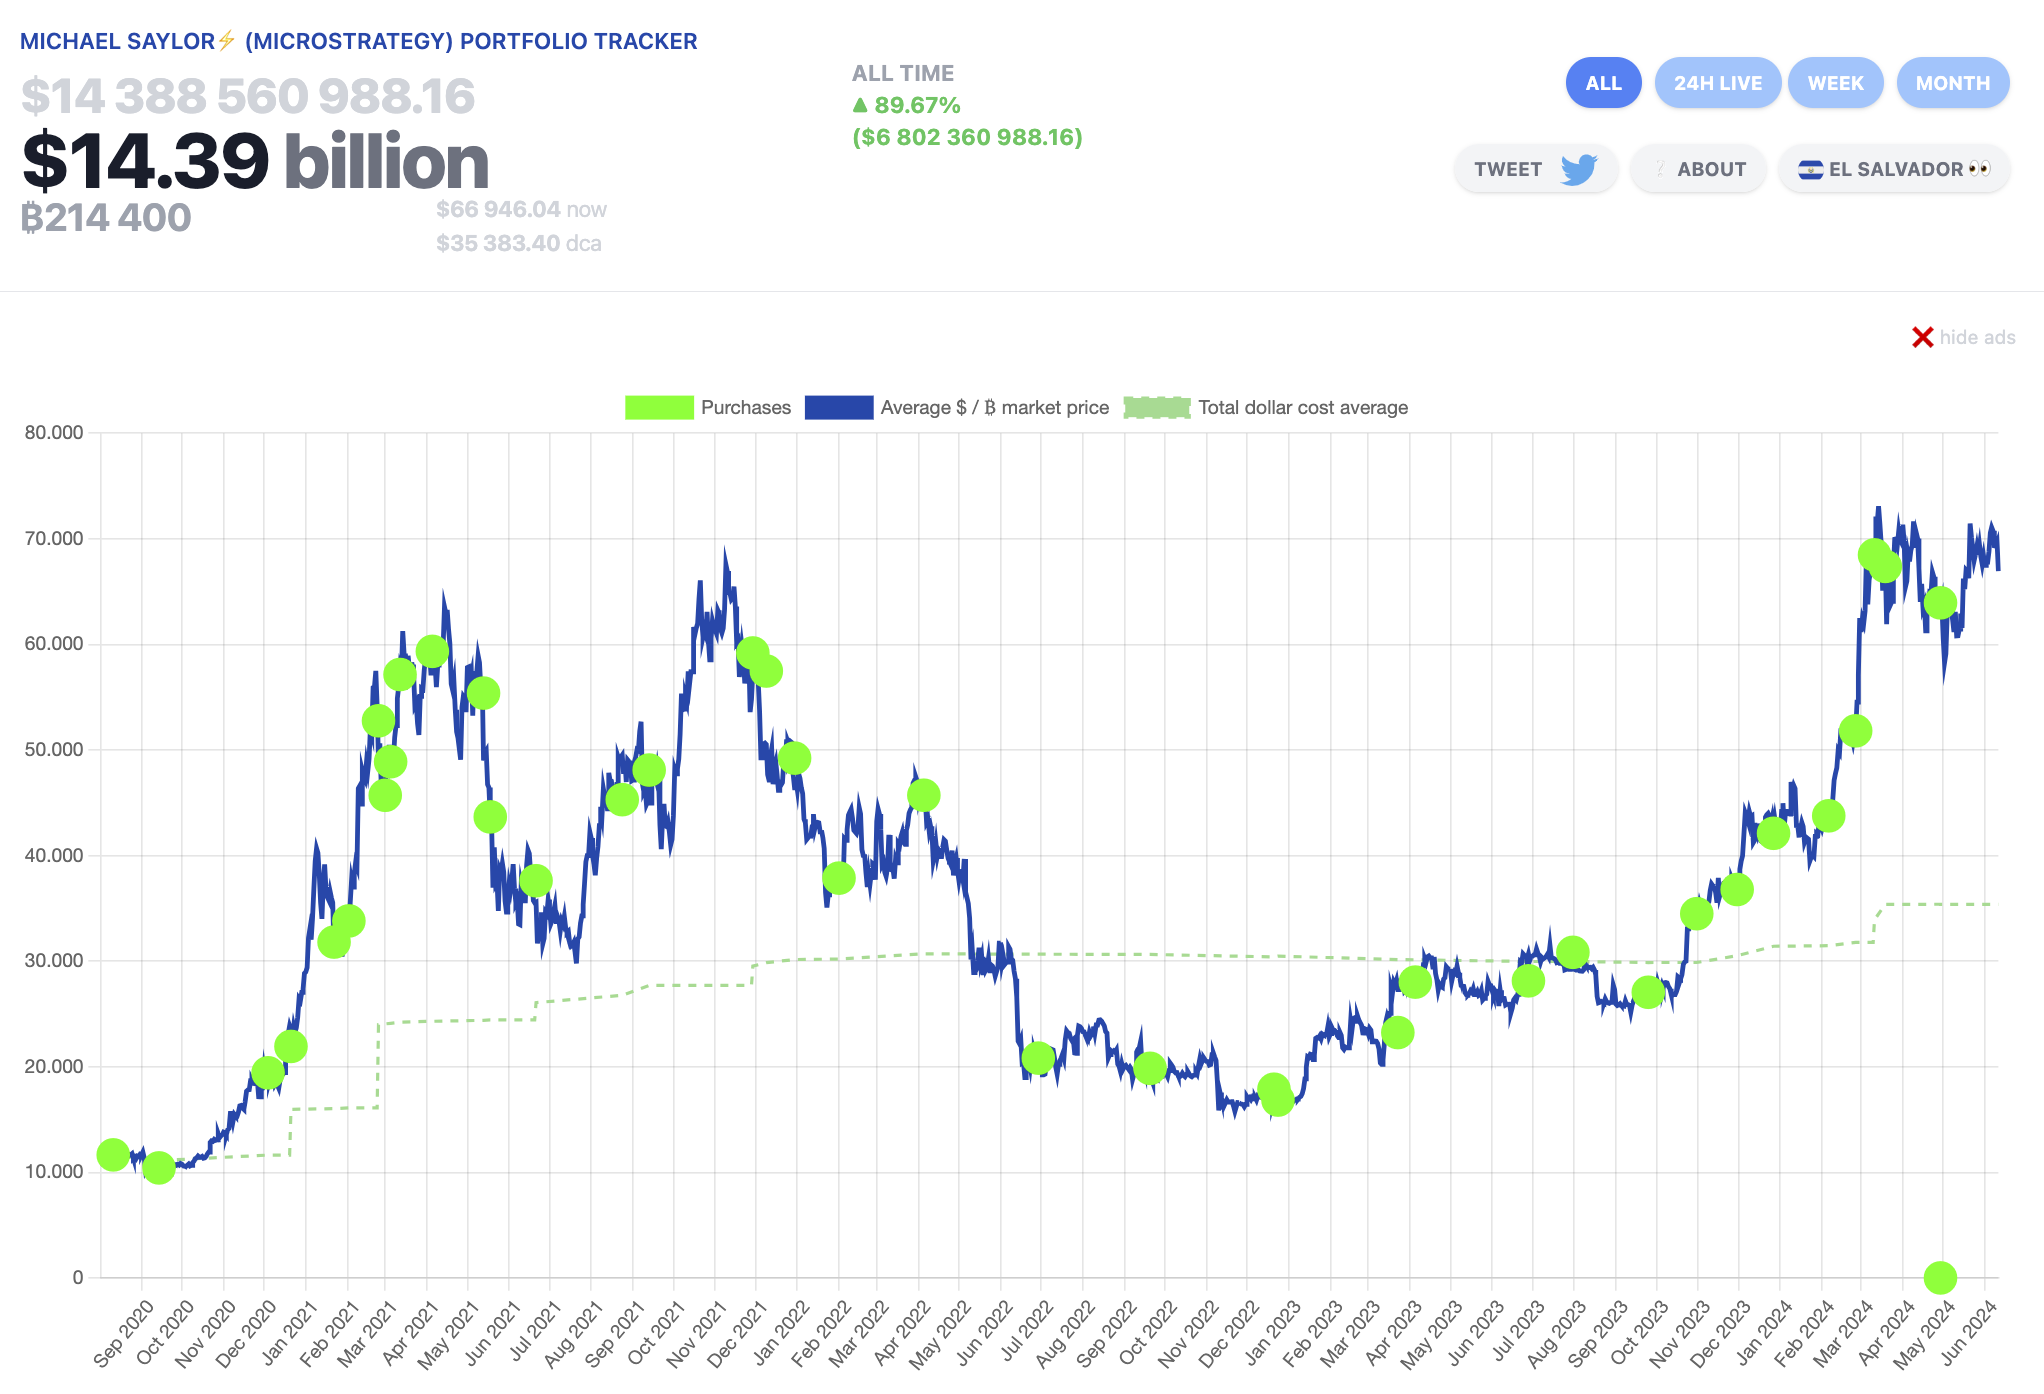Screen dimensions: 2044x1394
Task: Toggle Total dollar cost average swatch
Action: coord(1157,407)
